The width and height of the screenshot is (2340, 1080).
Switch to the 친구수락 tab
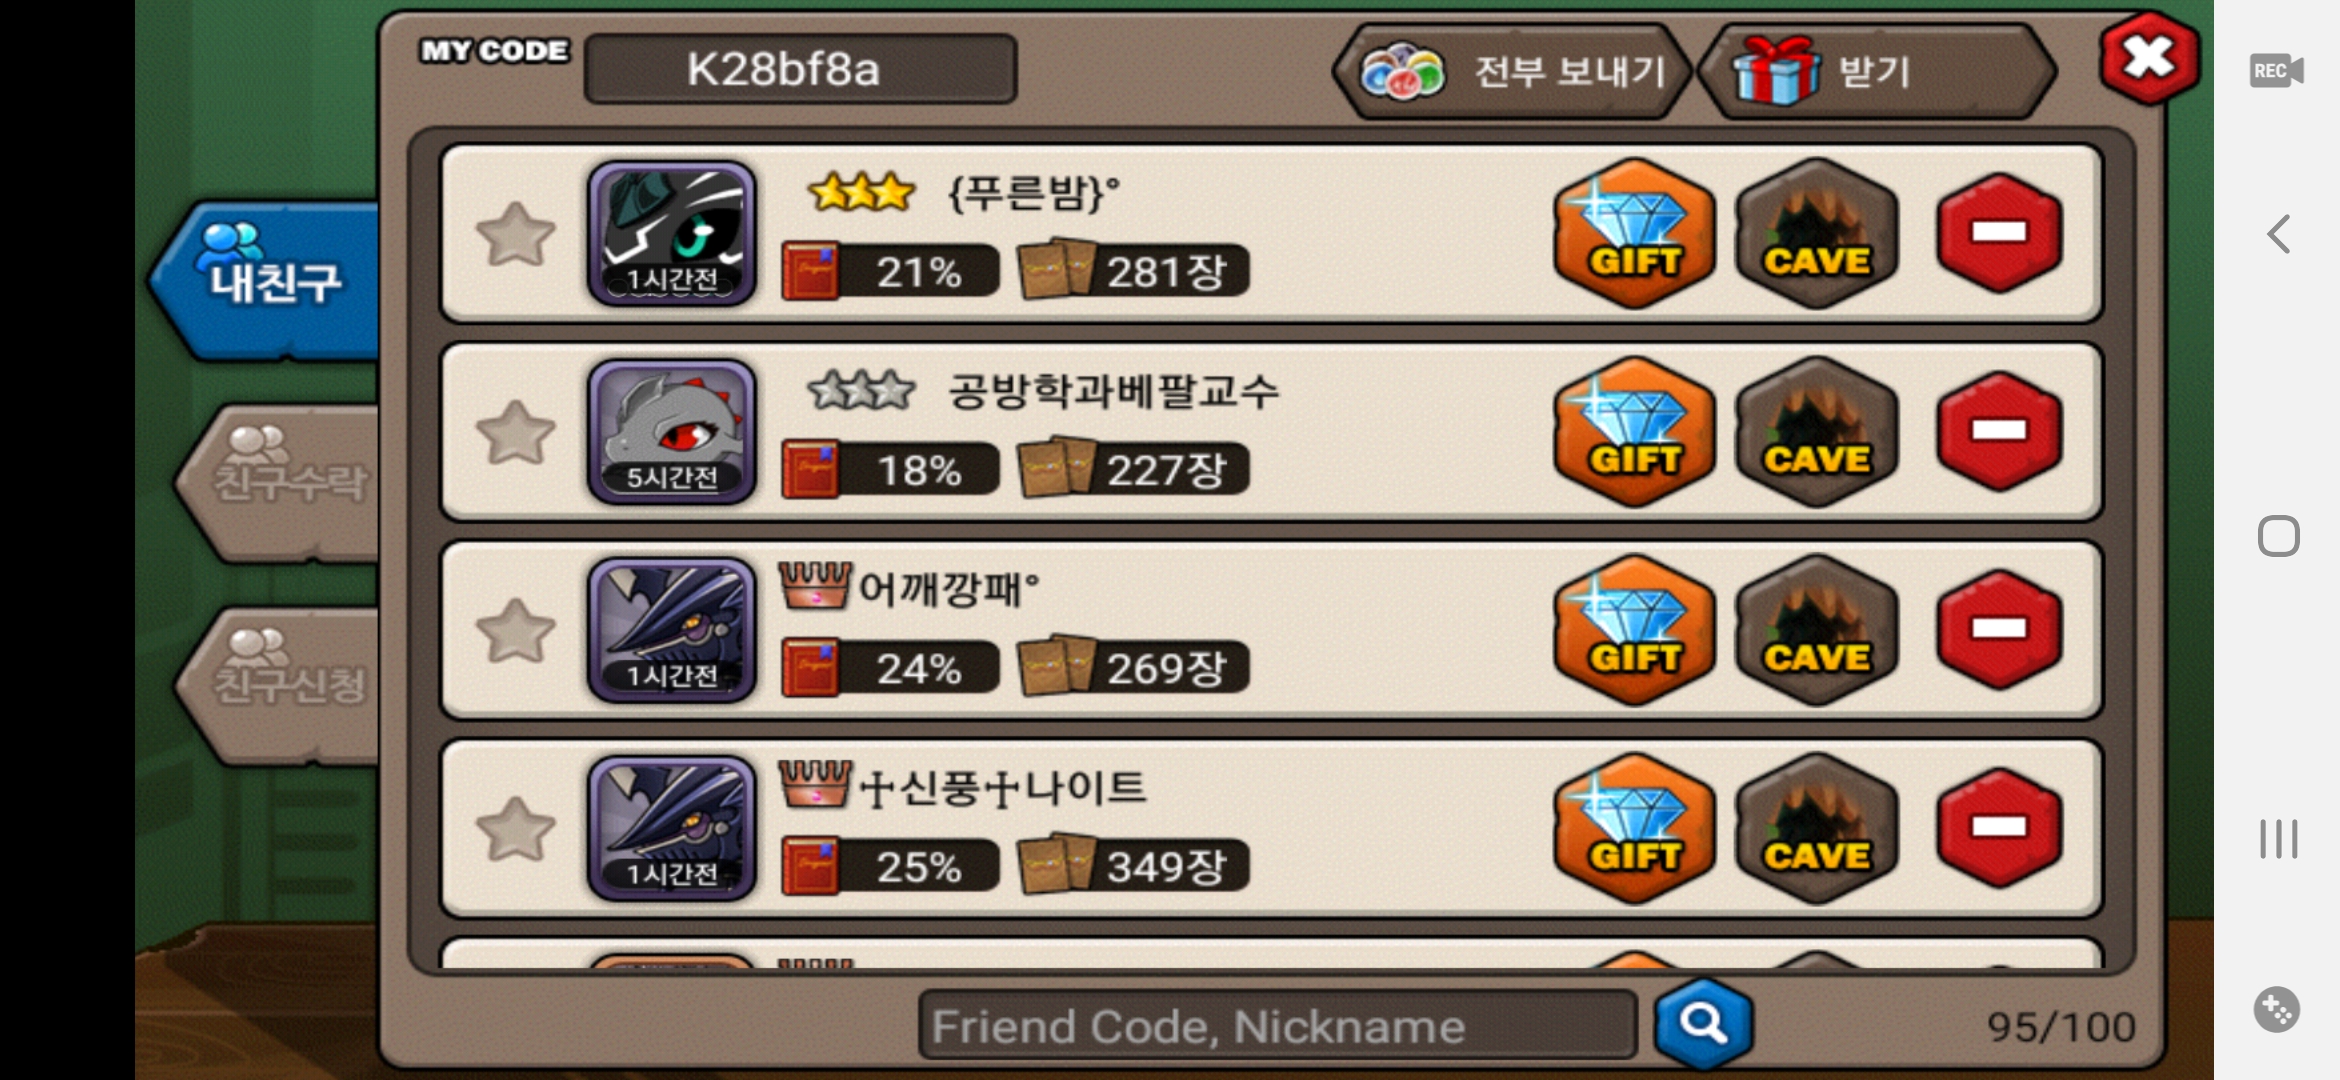tap(280, 480)
